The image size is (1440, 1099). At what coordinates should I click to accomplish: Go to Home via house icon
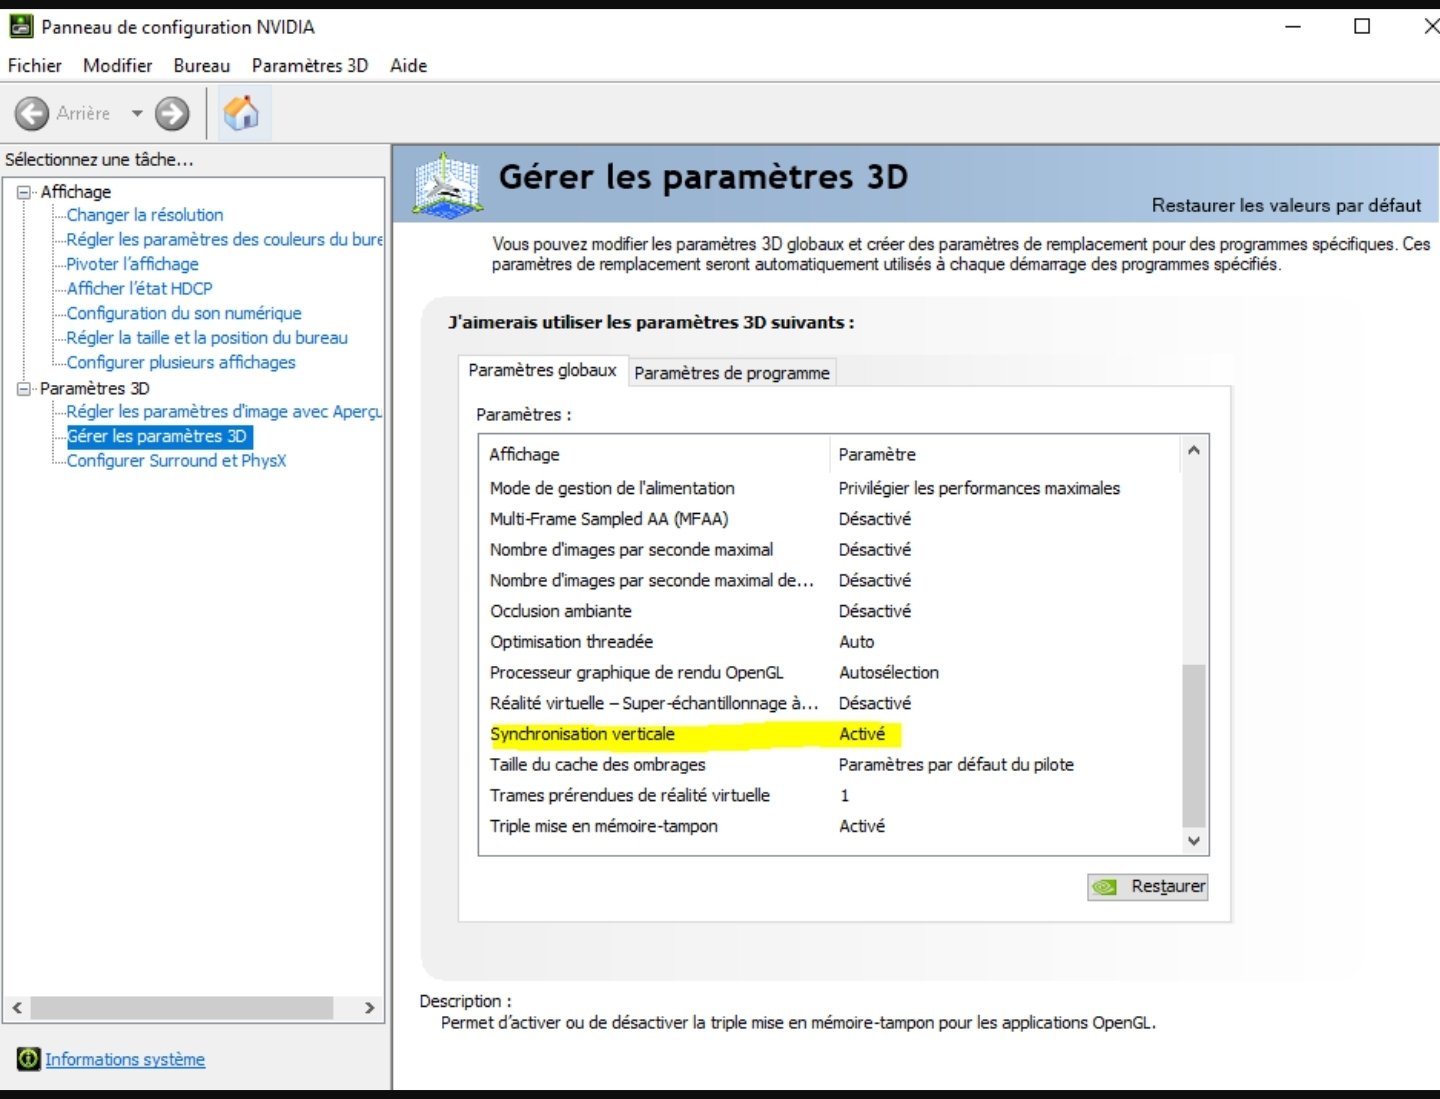[241, 113]
